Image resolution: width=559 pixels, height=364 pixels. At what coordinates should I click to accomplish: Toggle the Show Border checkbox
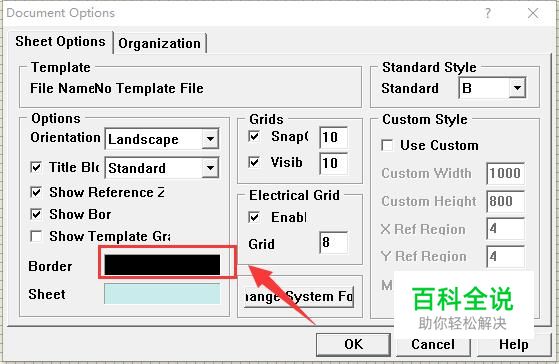click(x=36, y=214)
